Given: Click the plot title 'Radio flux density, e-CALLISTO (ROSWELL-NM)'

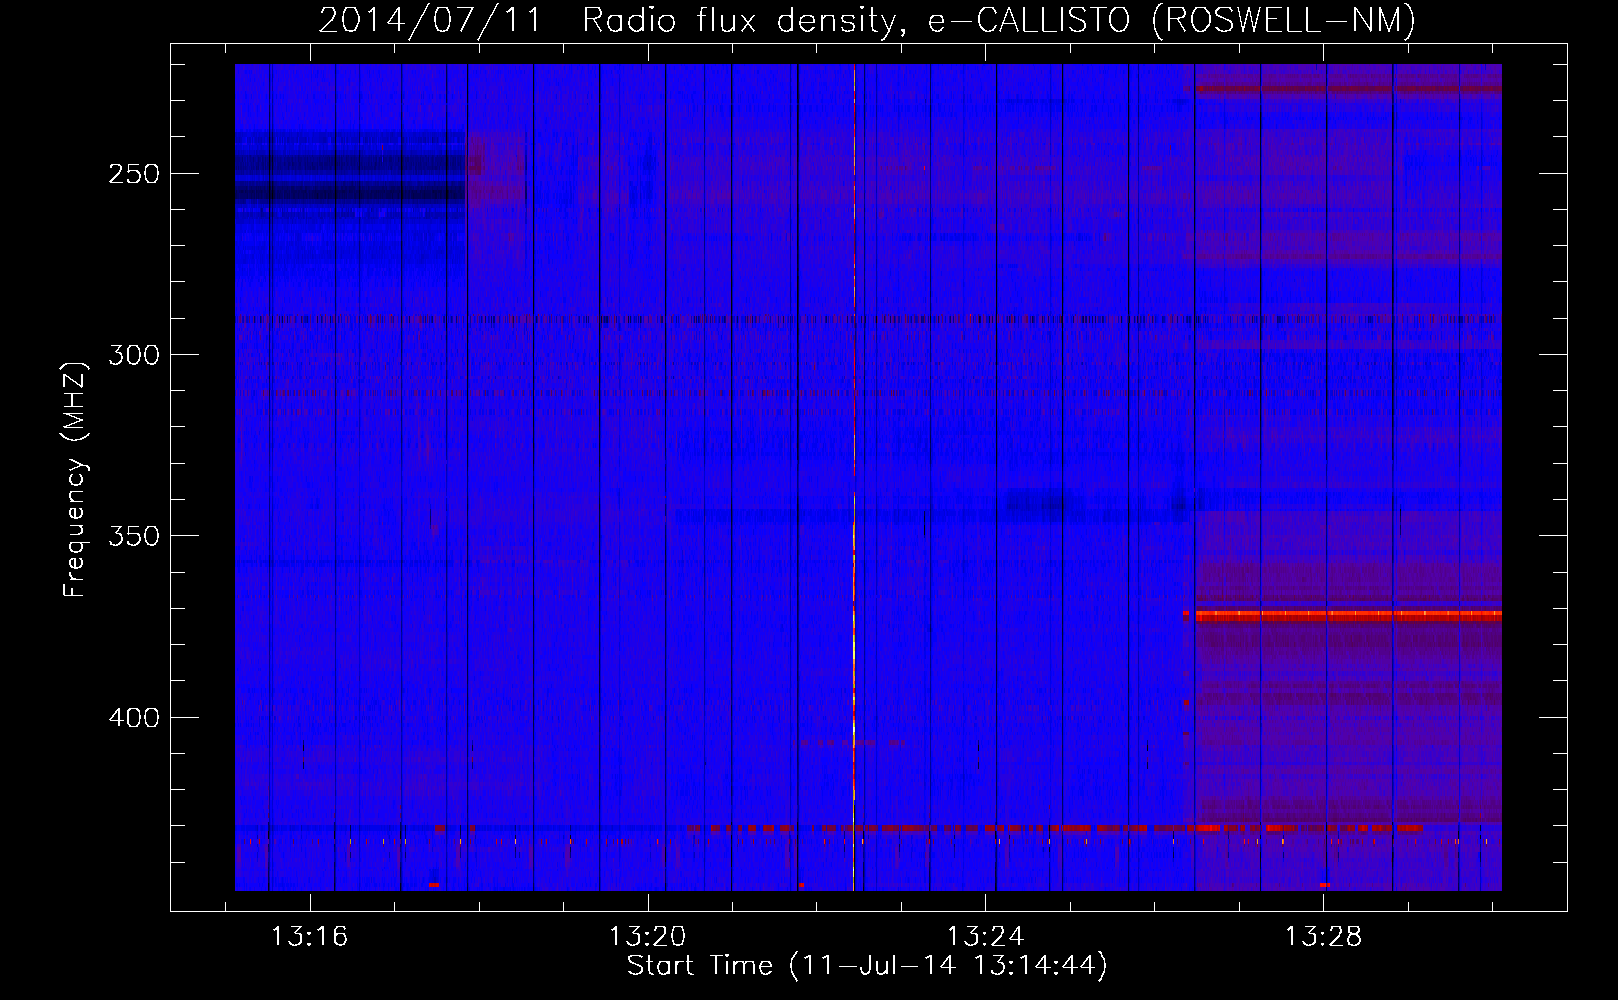Looking at the screenshot, I should (x=999, y=20).
